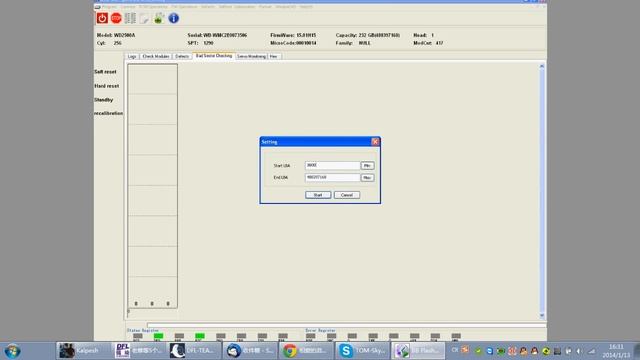Focus the End LBA input field
This screenshot has width=640, height=360.
(332, 178)
